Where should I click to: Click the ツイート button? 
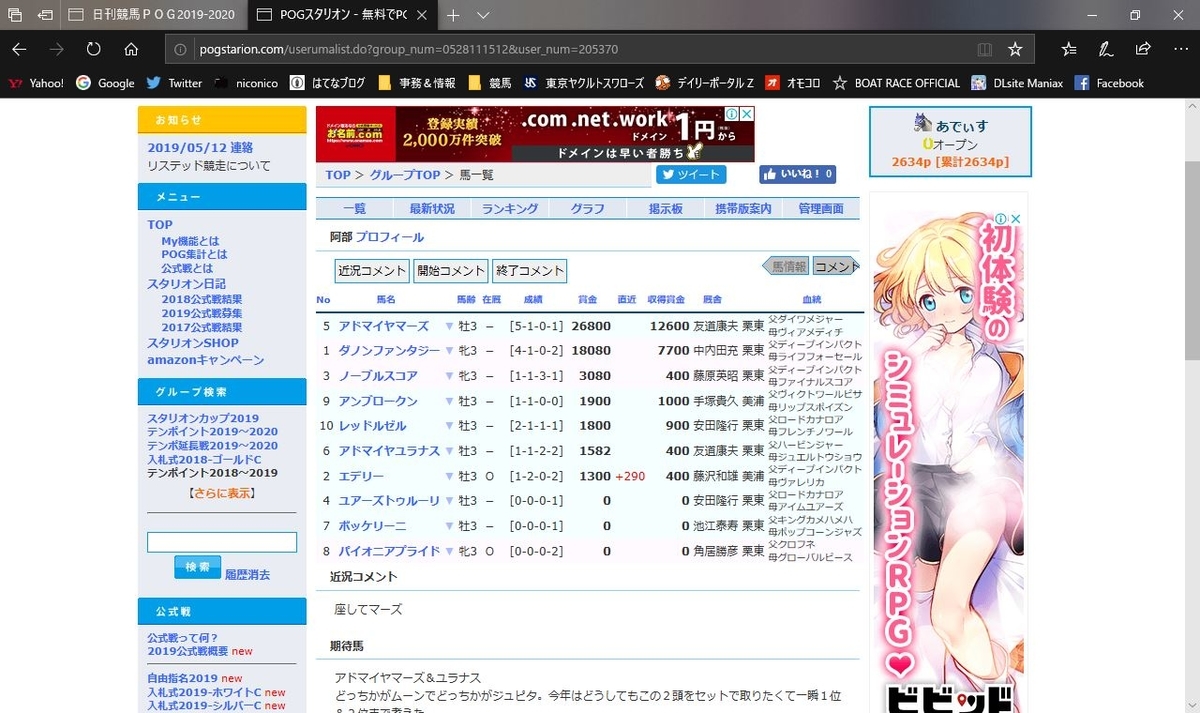click(x=690, y=174)
